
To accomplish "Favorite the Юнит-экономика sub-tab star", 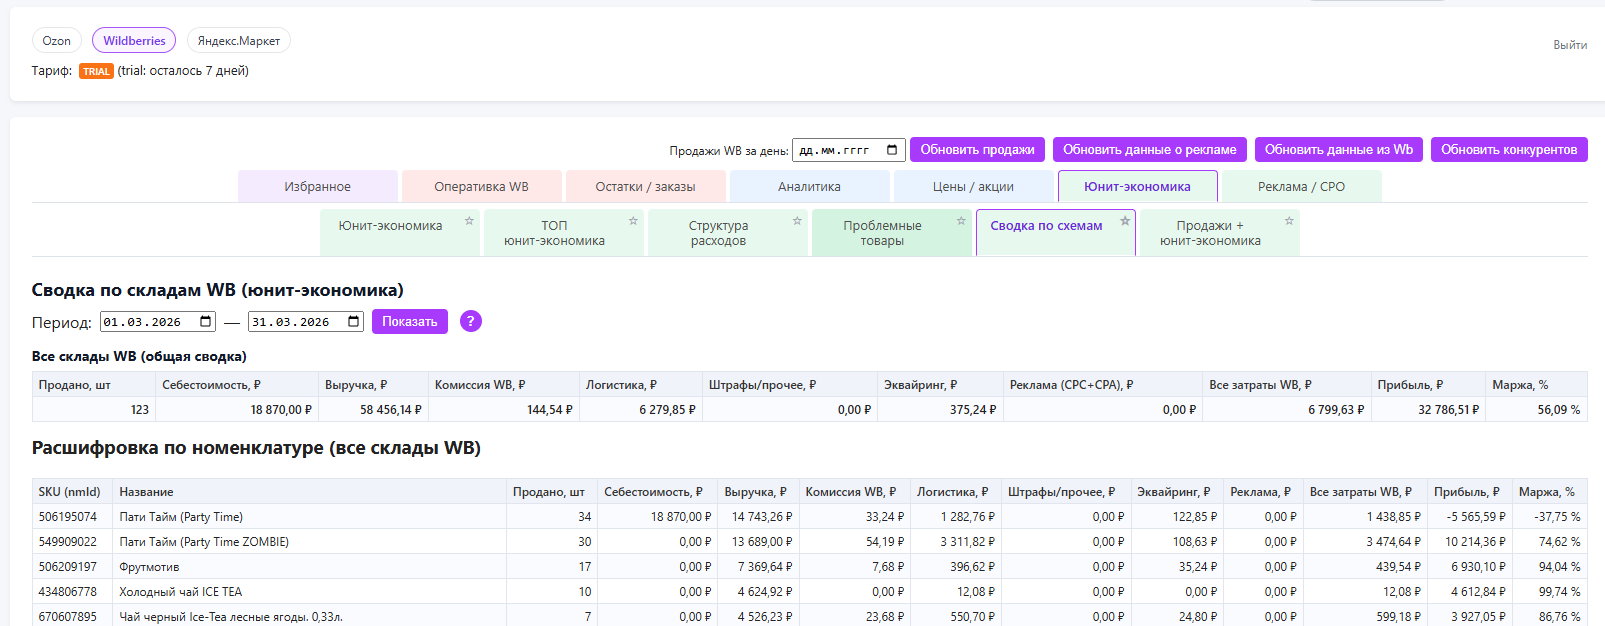I will coord(469,221).
